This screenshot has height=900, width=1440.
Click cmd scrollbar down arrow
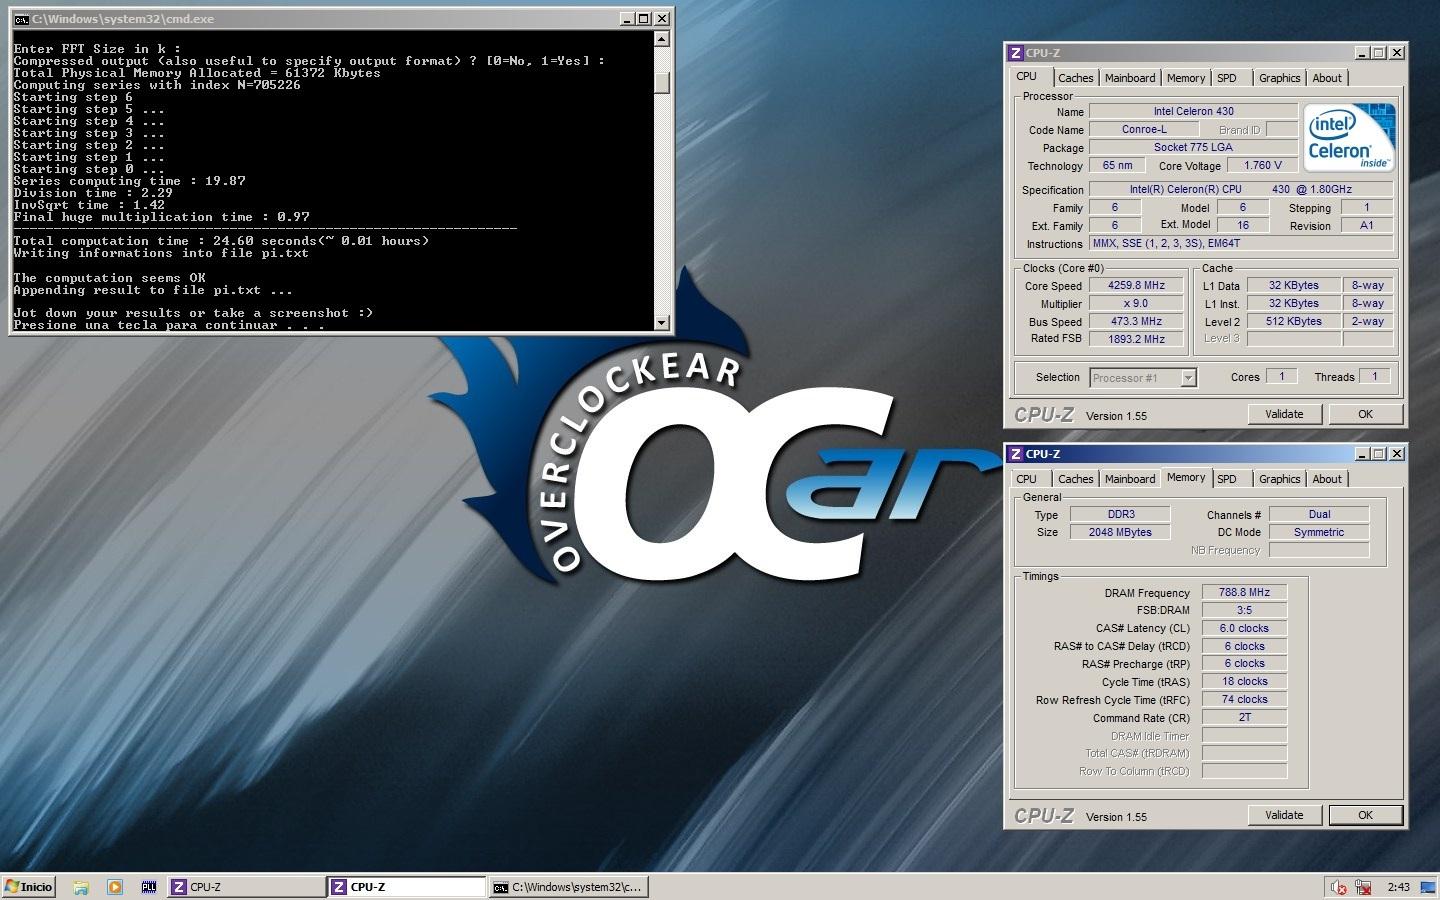pyautogui.click(x=661, y=322)
